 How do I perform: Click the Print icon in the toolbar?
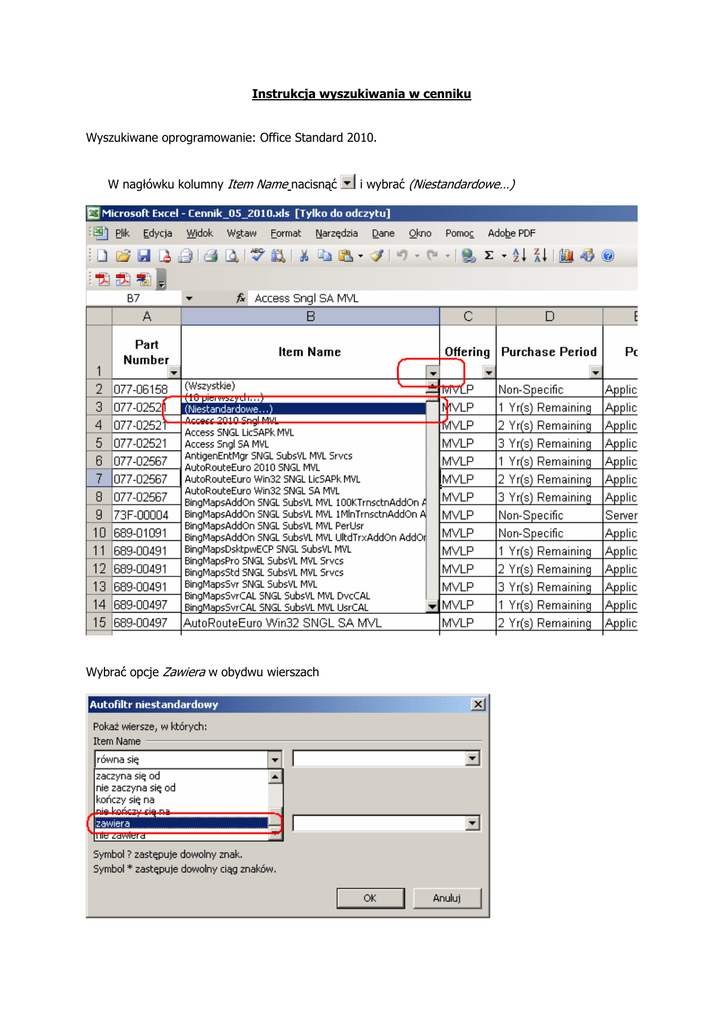tap(211, 256)
